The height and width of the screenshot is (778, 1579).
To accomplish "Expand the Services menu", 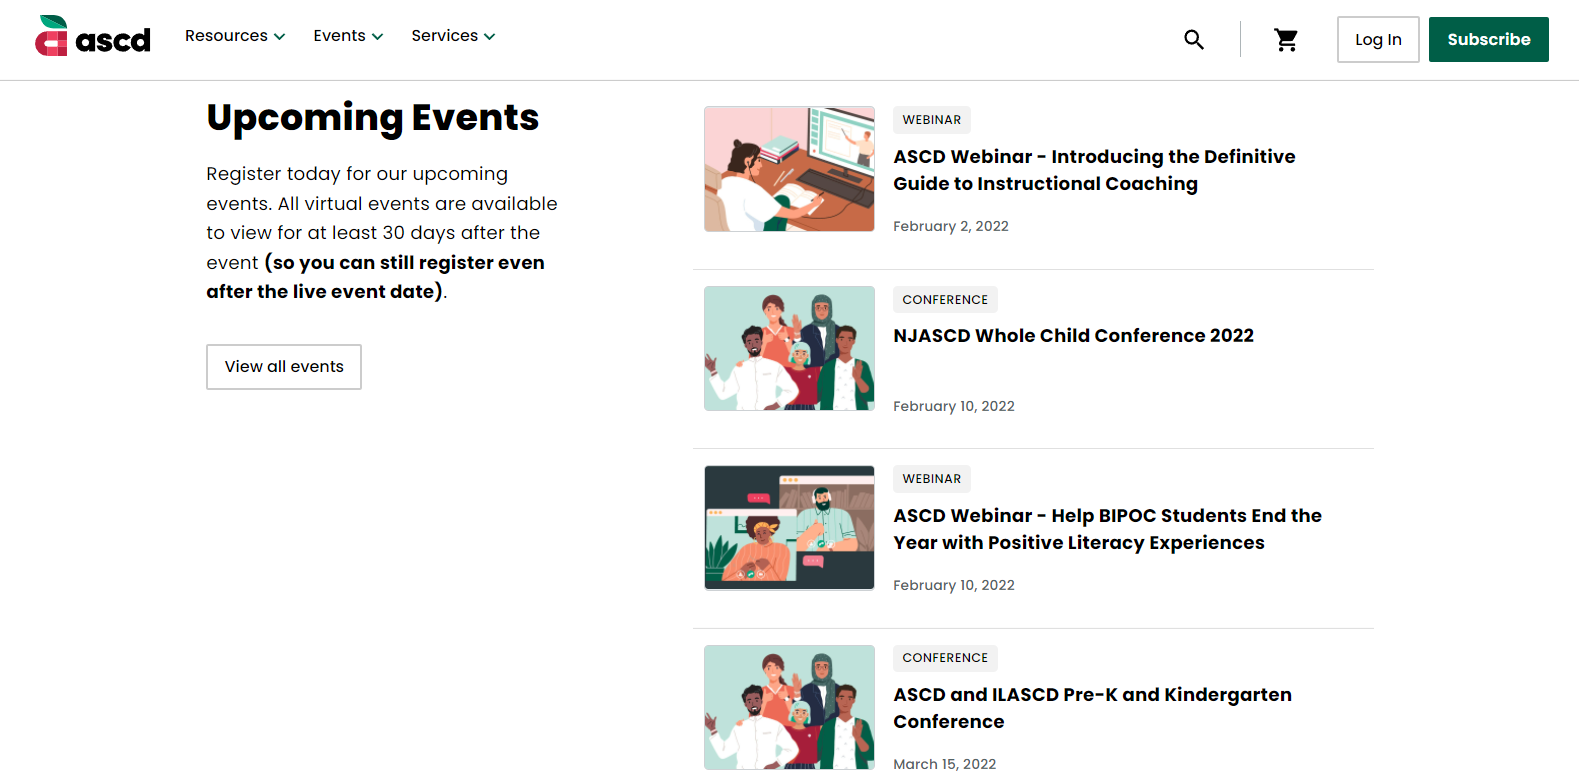I will point(453,36).
